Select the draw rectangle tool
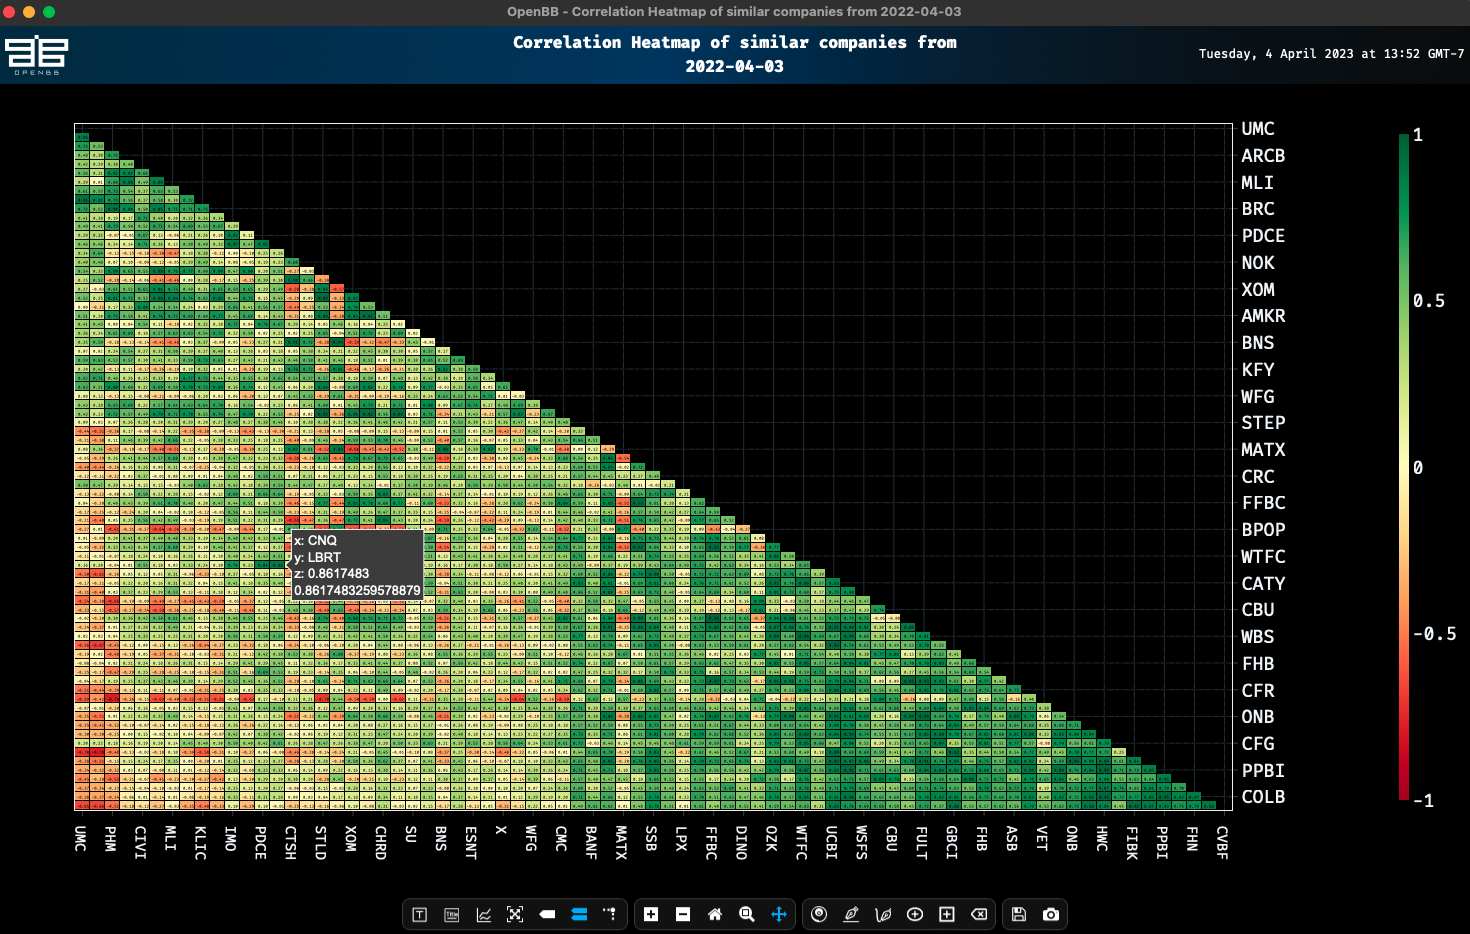This screenshot has height=934, width=1470. click(947, 914)
